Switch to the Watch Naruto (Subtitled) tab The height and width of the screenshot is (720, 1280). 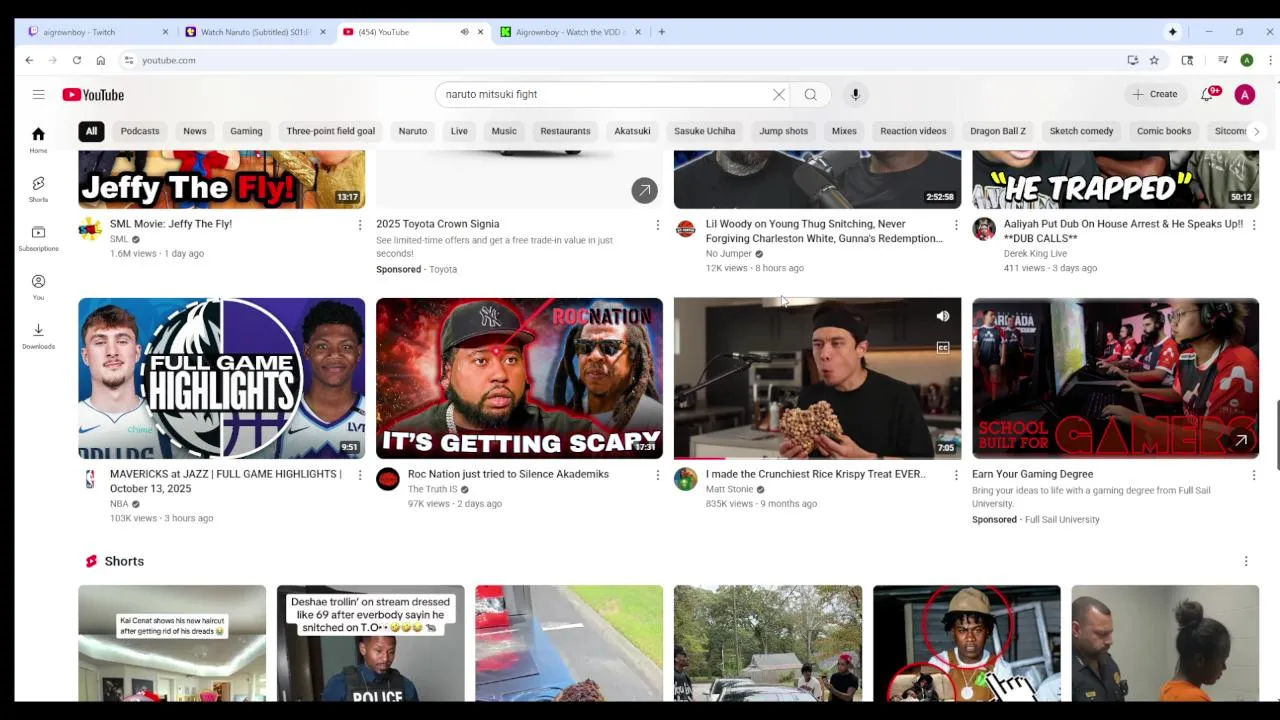256,32
